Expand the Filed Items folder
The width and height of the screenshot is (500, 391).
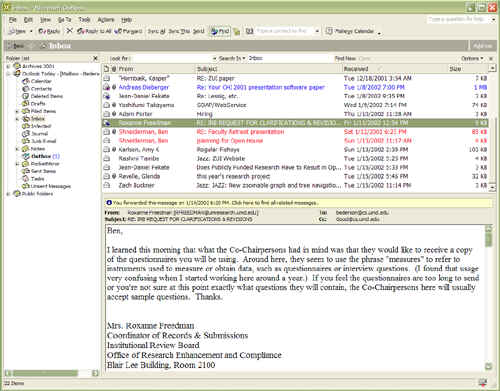point(17,111)
